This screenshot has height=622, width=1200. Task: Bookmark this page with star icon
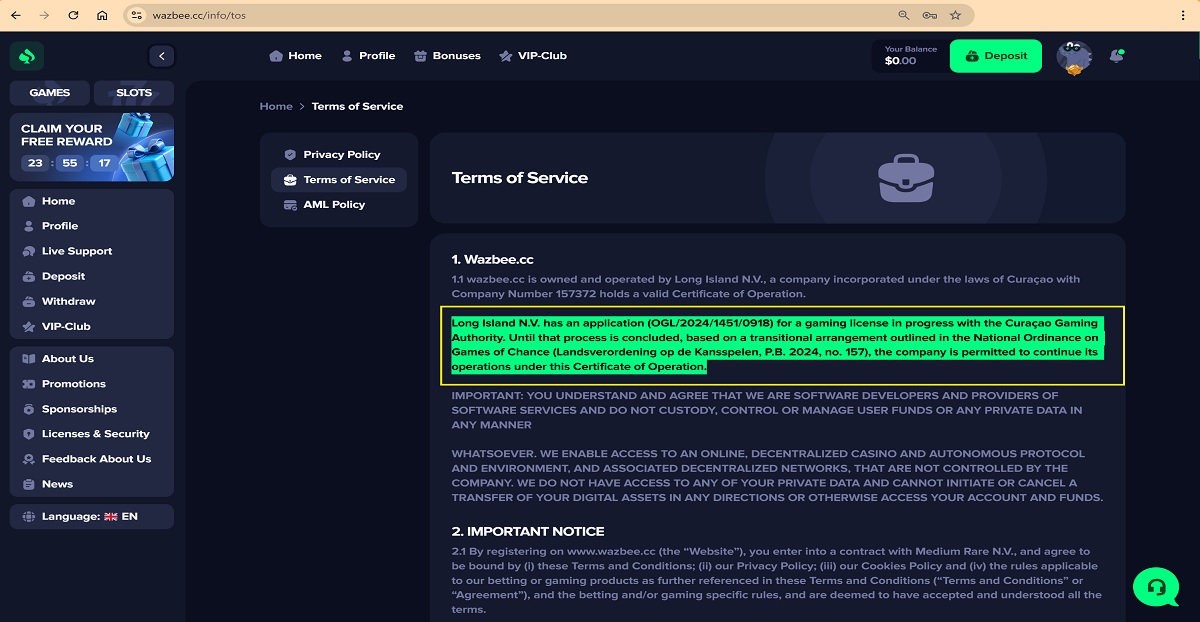click(955, 15)
